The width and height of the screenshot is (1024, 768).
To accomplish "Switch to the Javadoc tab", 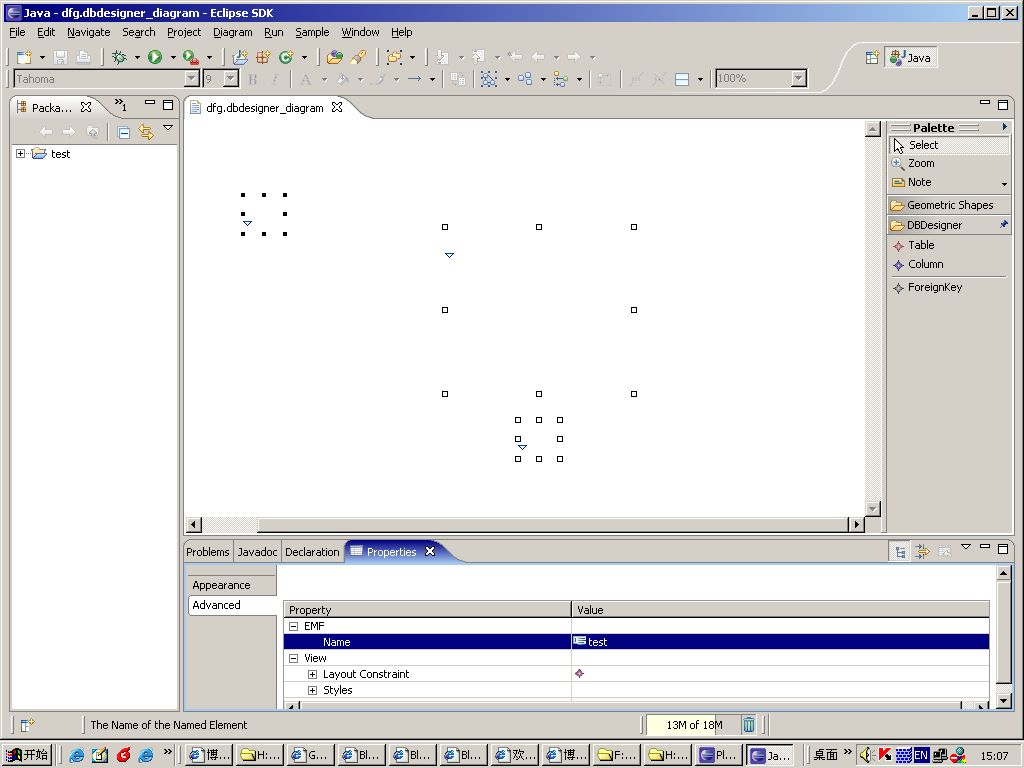I will [257, 552].
